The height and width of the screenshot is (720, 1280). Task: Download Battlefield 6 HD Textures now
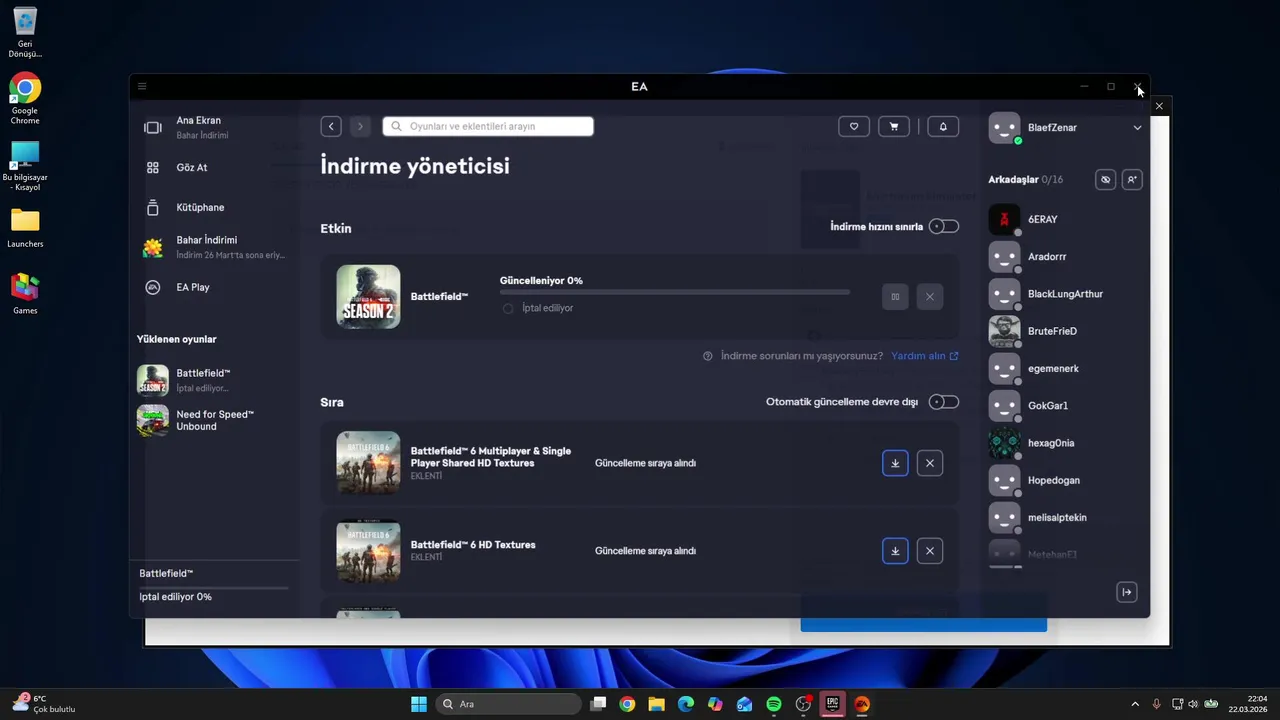895,551
